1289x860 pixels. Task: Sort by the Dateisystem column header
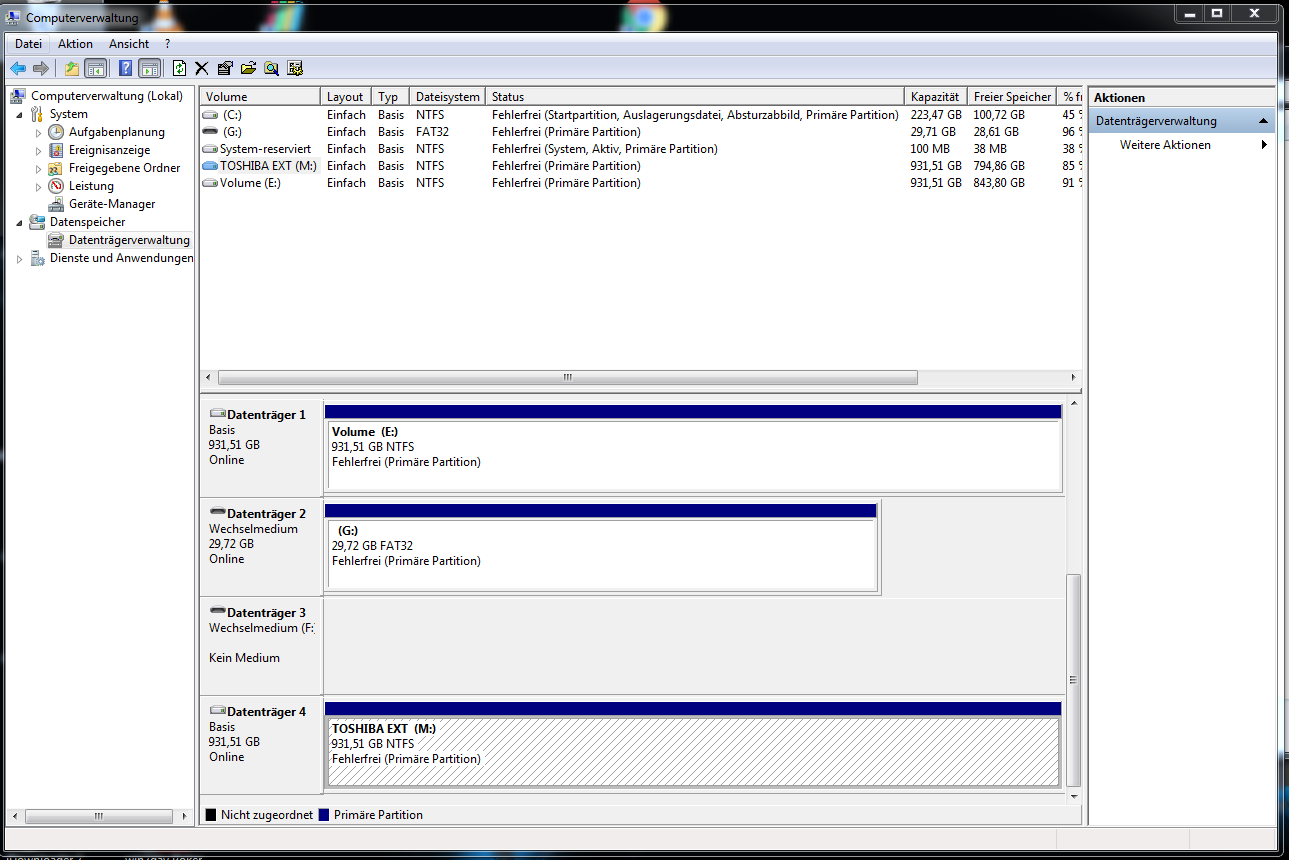447,97
